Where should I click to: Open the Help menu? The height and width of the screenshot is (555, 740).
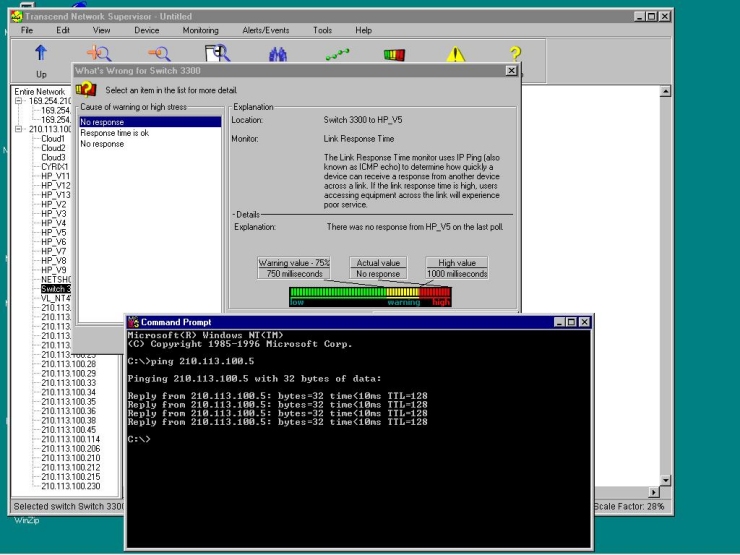[363, 30]
